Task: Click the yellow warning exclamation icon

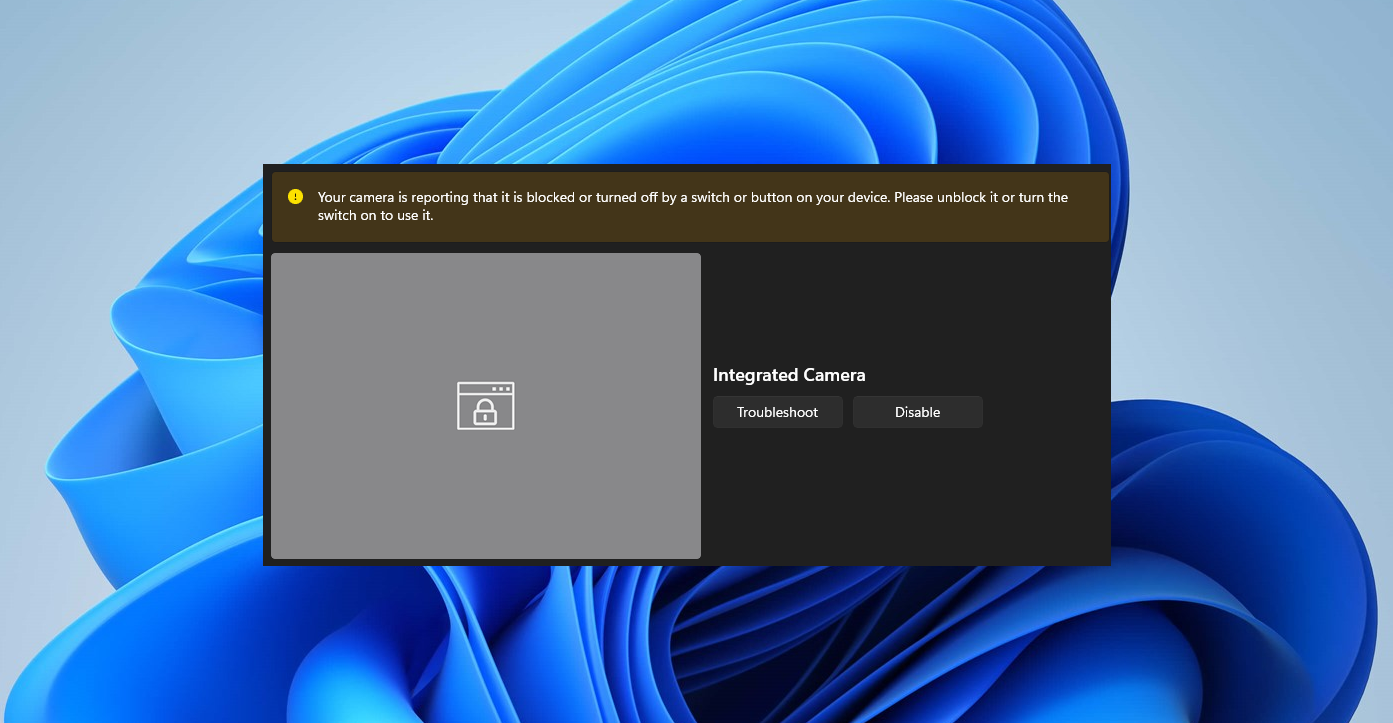Action: (x=295, y=197)
